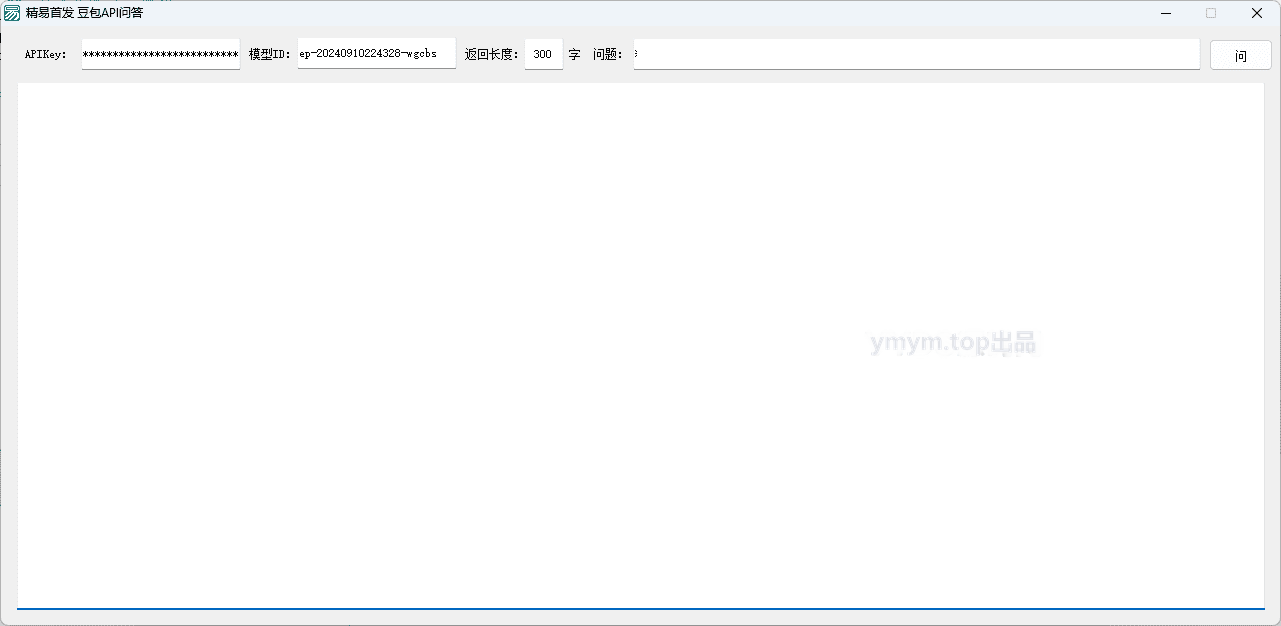Submit the question with the 问 button
1281x626 pixels.
[1241, 55]
